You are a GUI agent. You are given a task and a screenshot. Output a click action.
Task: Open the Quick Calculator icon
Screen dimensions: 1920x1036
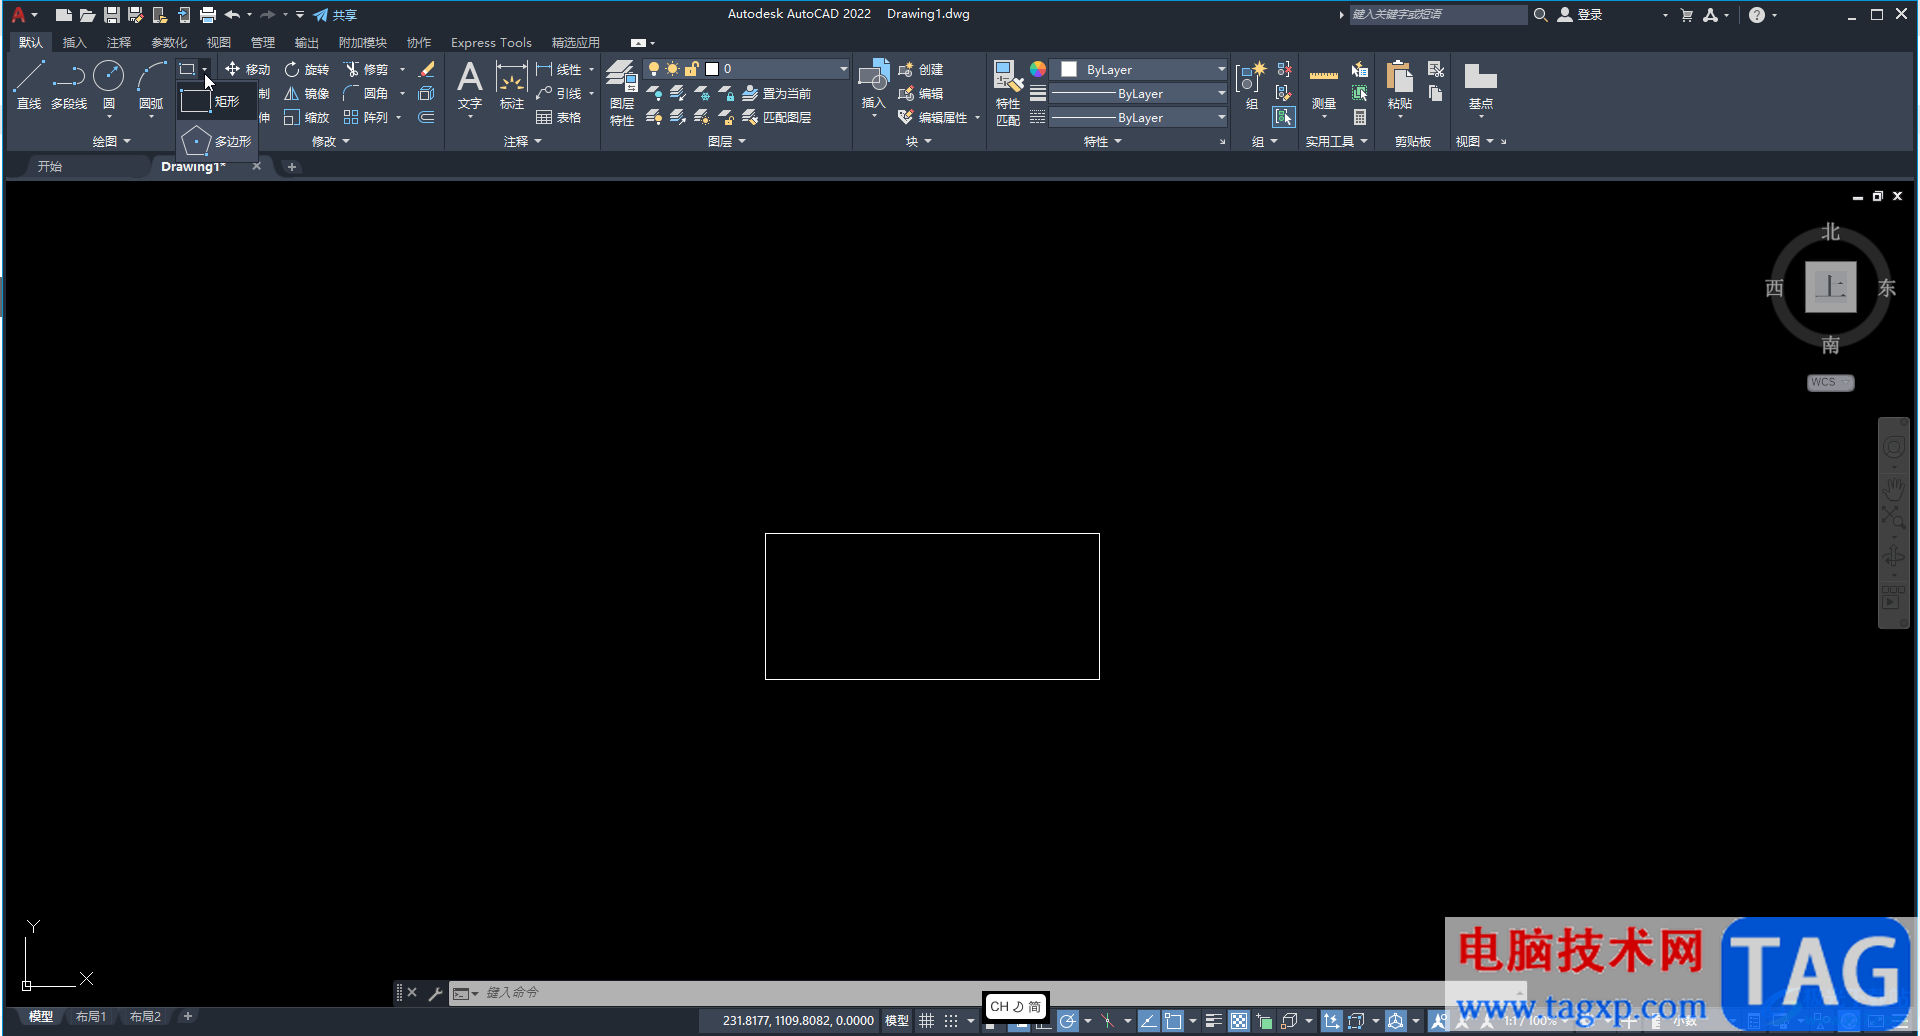pyautogui.click(x=1360, y=117)
